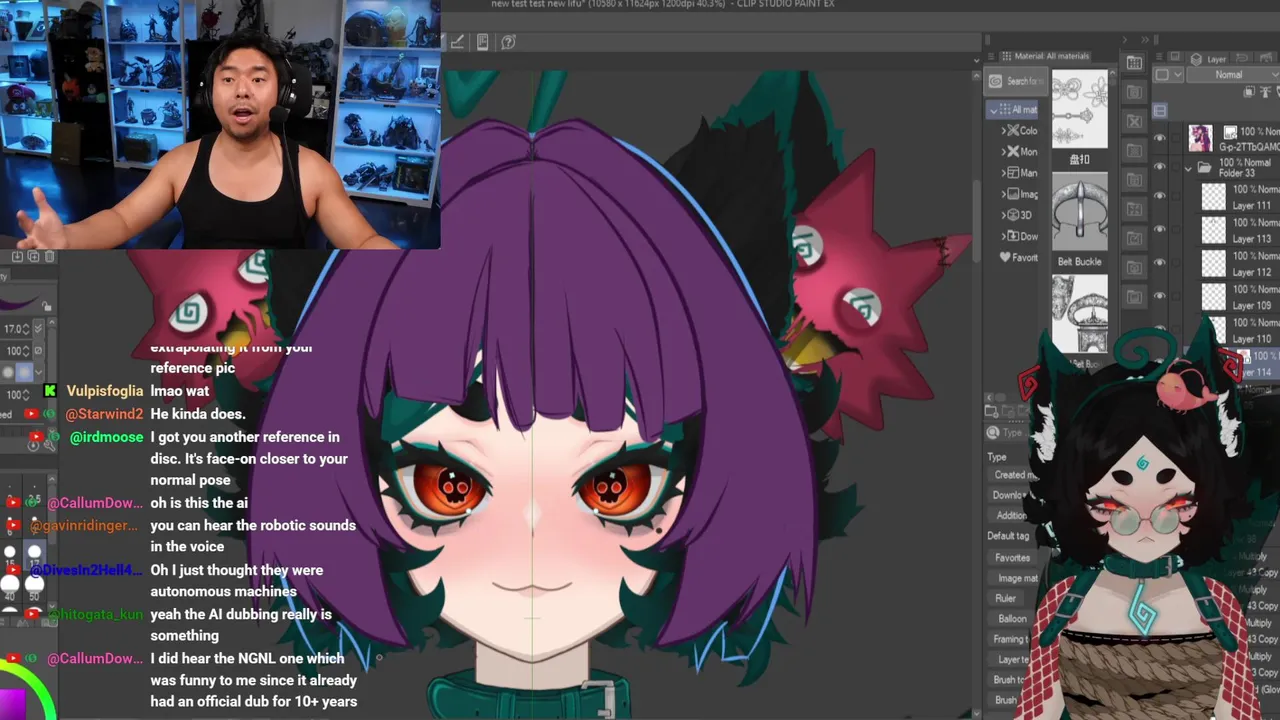This screenshot has width=1280, height=720.
Task: Click the top material palette dock icon
Action: coord(1134,63)
